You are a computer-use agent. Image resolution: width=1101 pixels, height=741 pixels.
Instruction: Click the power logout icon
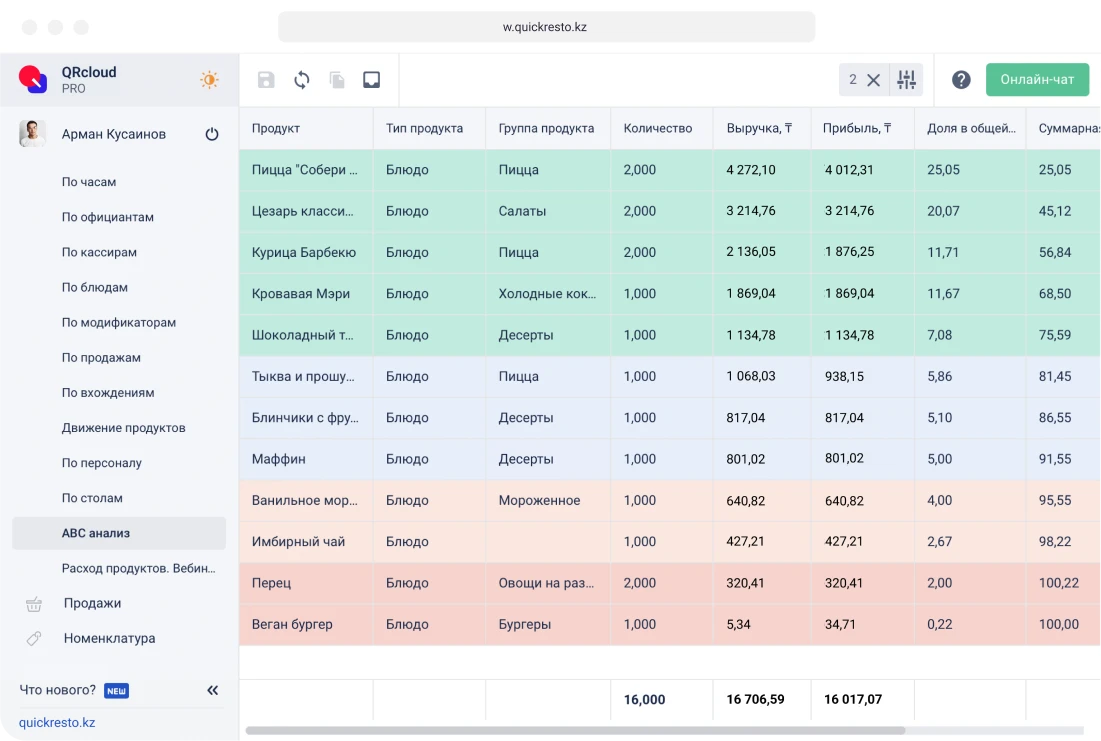[x=212, y=134]
